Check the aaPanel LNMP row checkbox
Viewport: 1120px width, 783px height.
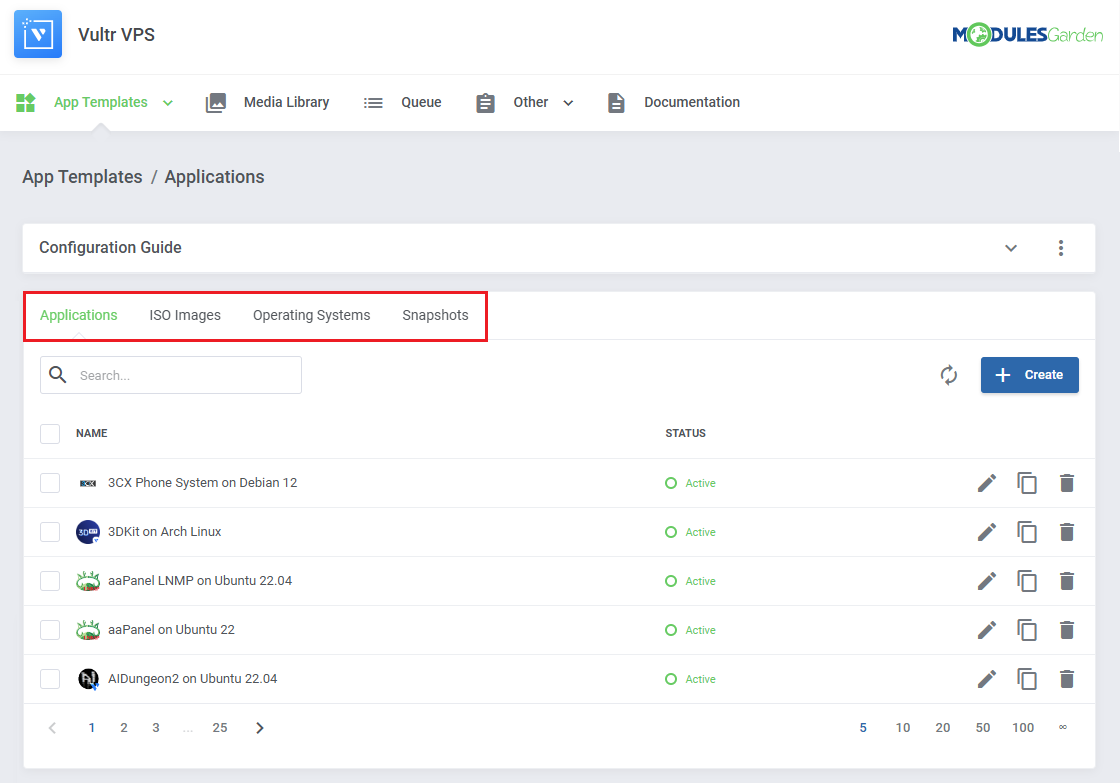pos(50,581)
